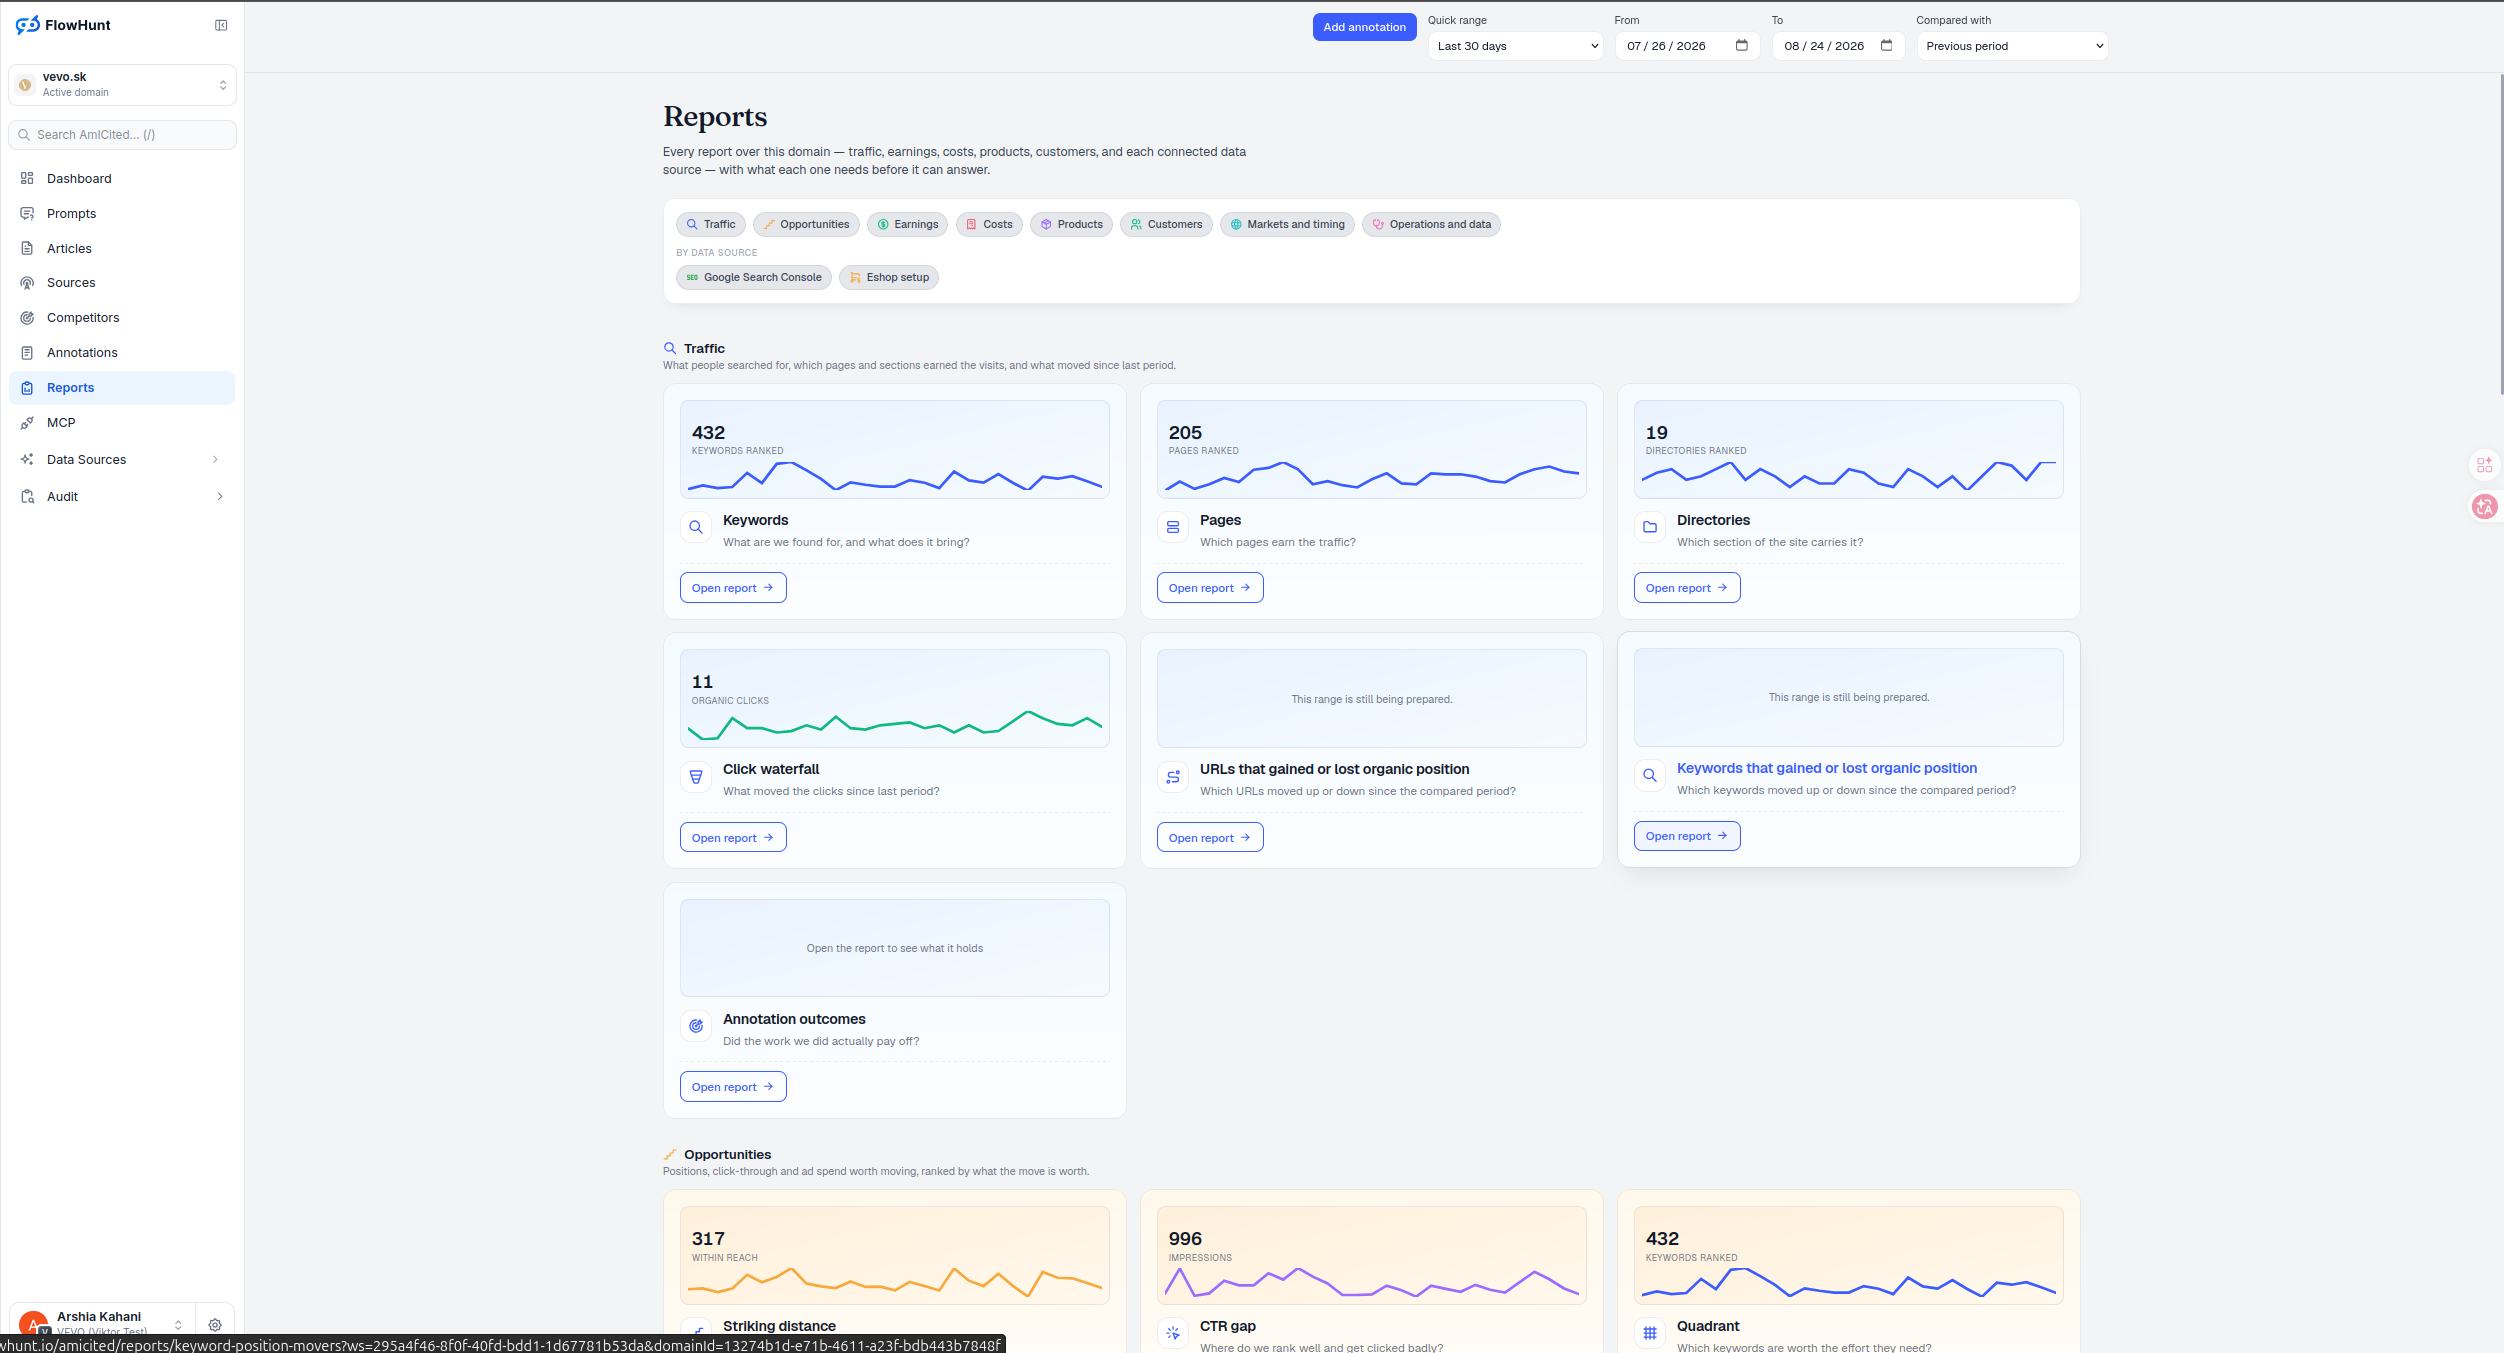Open the Quadrant report title
Viewport: 2504px width, 1353px height.
coord(1708,1326)
